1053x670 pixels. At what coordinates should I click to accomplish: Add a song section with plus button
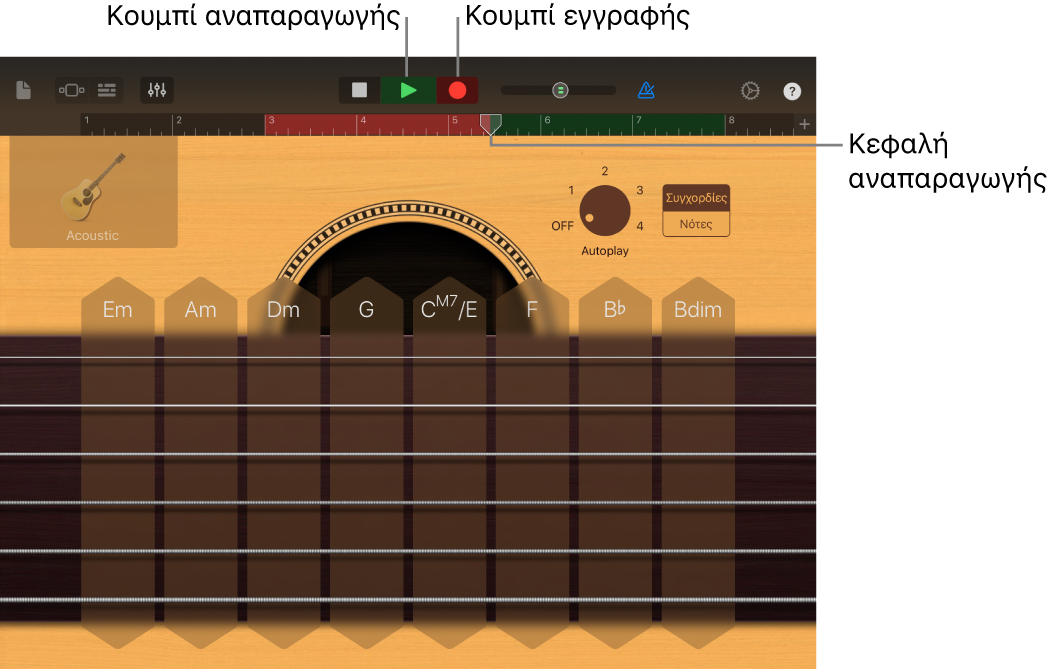804,124
